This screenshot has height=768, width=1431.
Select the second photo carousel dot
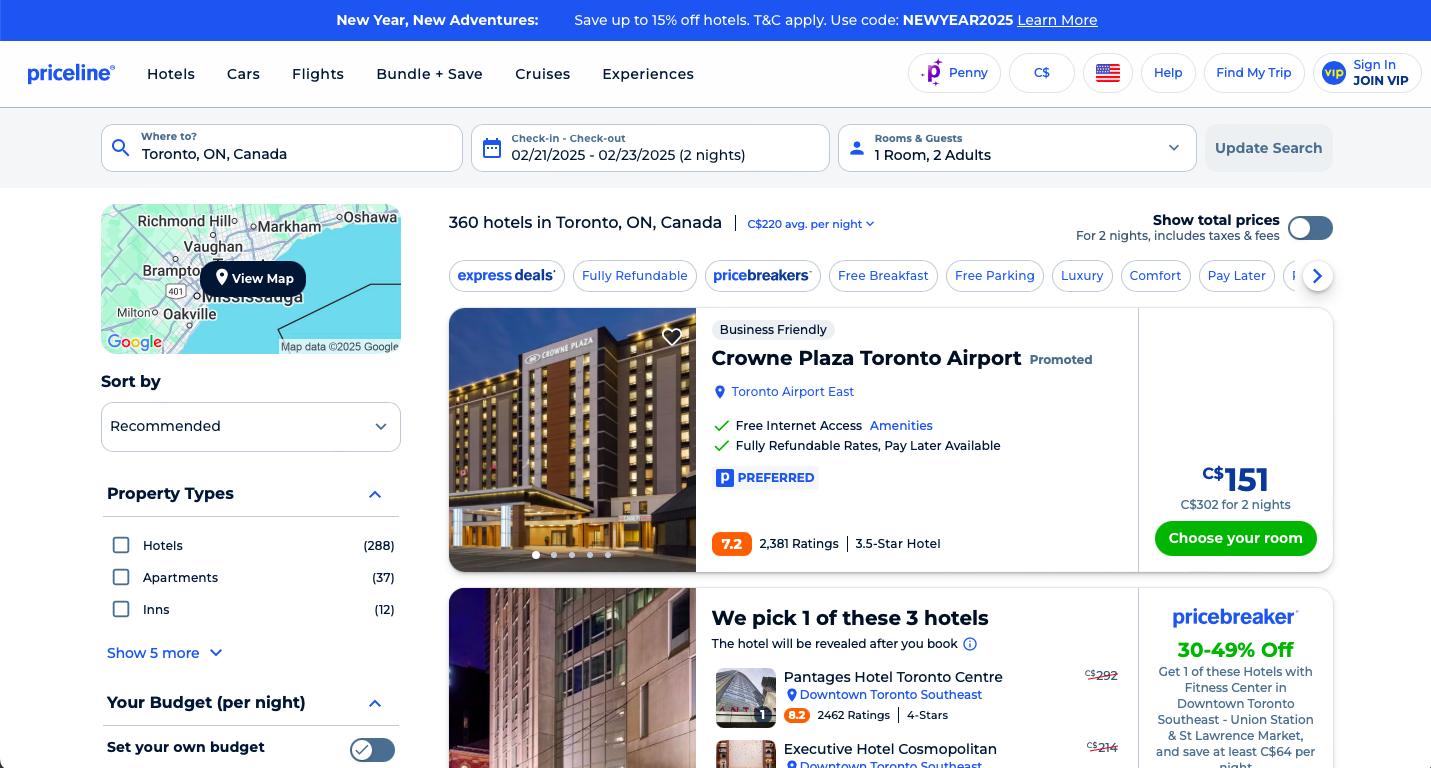point(553,555)
